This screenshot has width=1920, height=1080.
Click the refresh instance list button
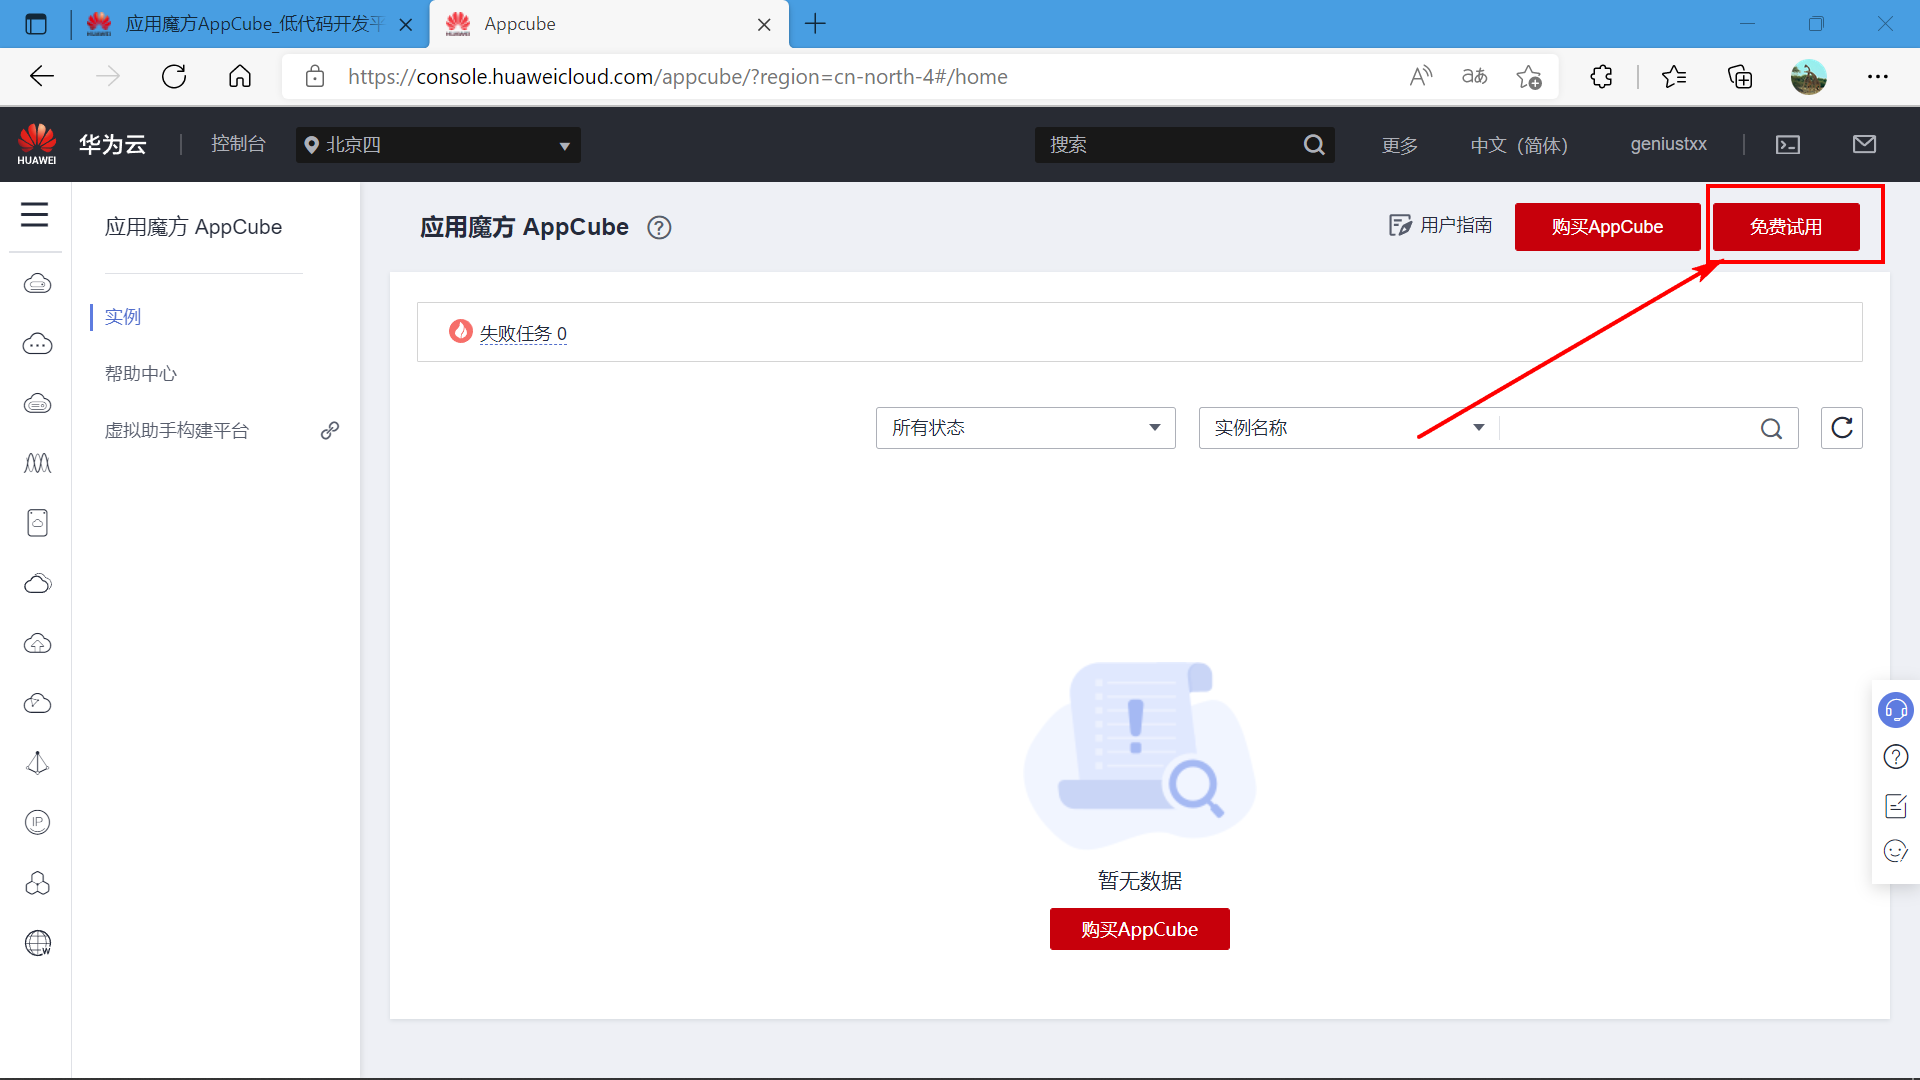pos(1841,428)
